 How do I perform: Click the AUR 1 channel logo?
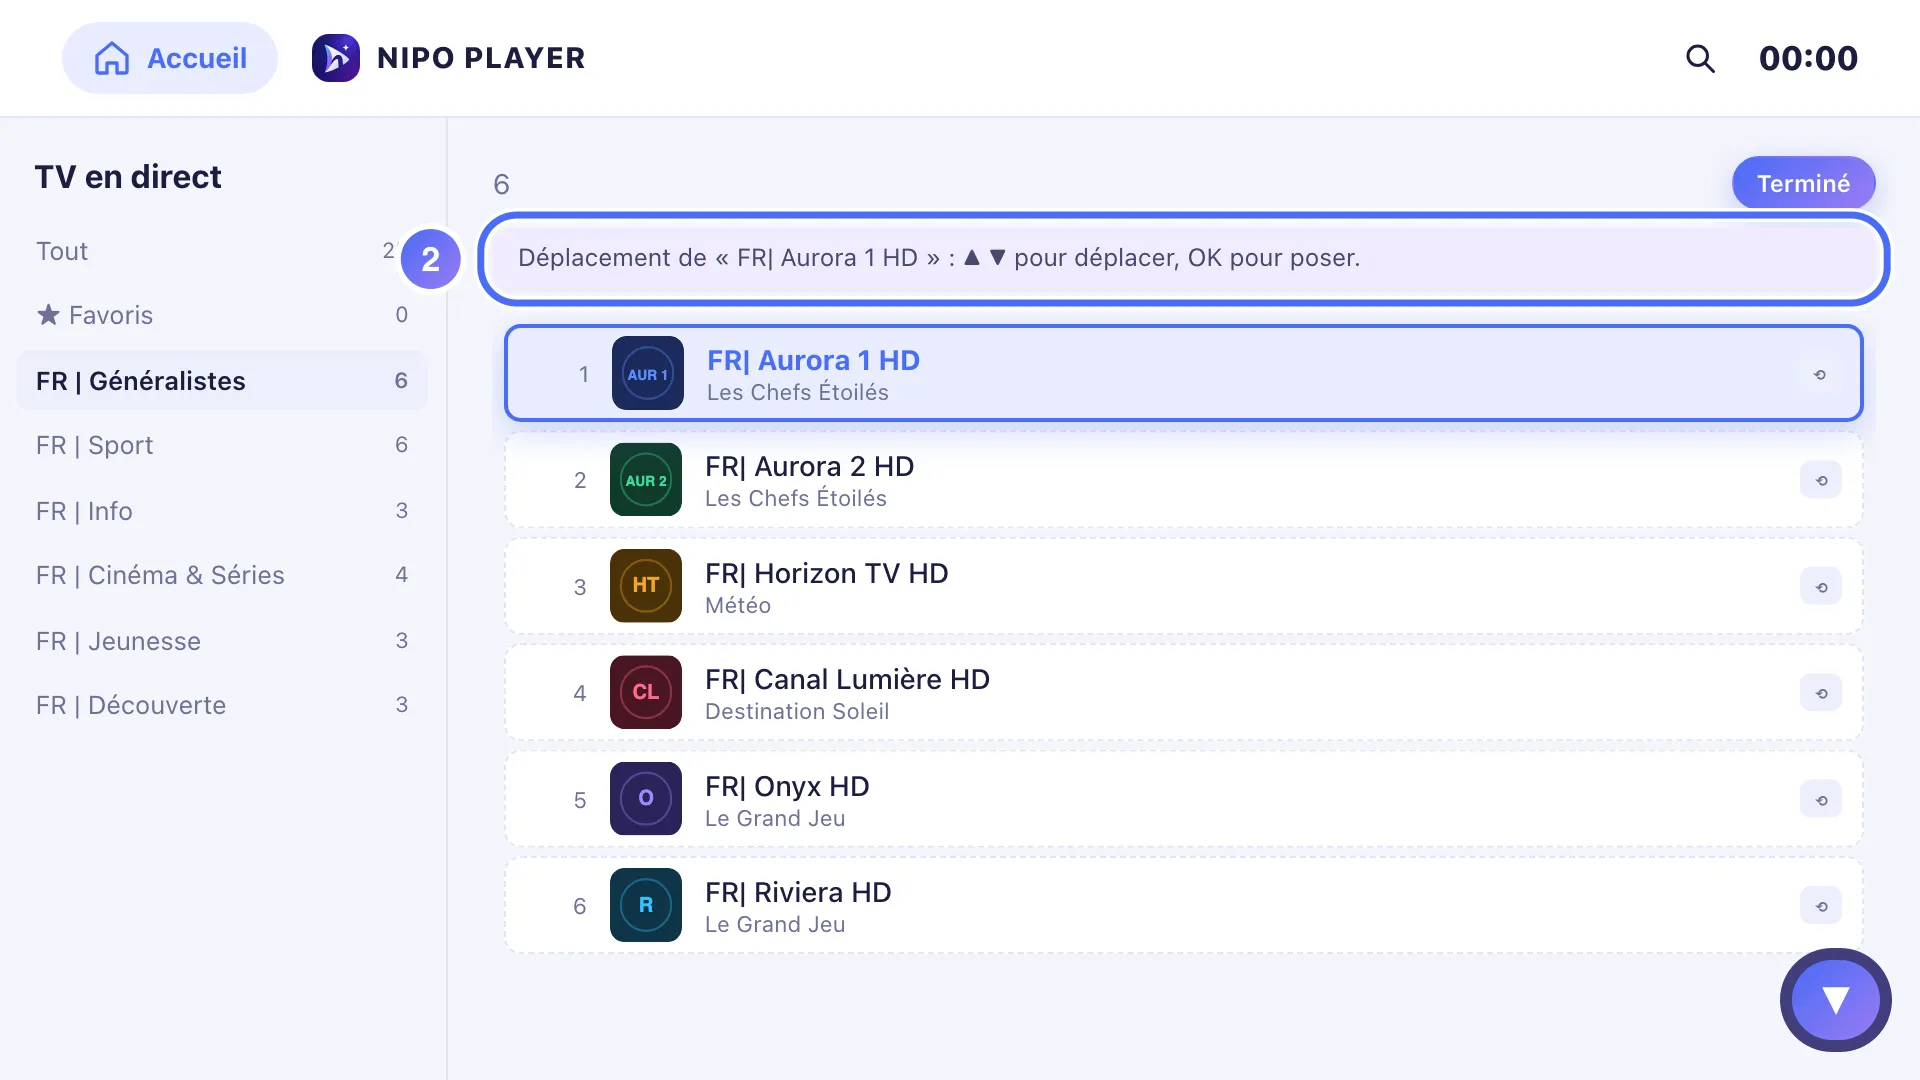tap(647, 373)
